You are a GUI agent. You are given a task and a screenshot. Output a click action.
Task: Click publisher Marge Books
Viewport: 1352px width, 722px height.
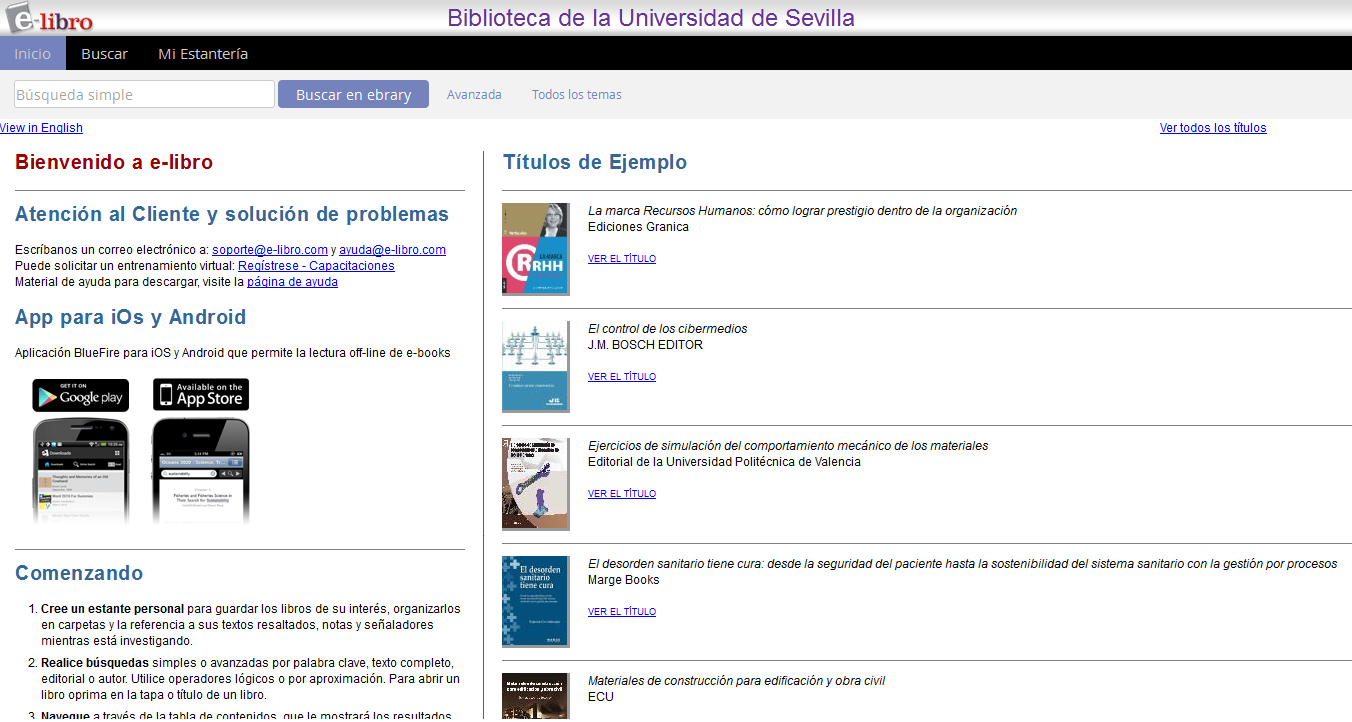click(624, 580)
